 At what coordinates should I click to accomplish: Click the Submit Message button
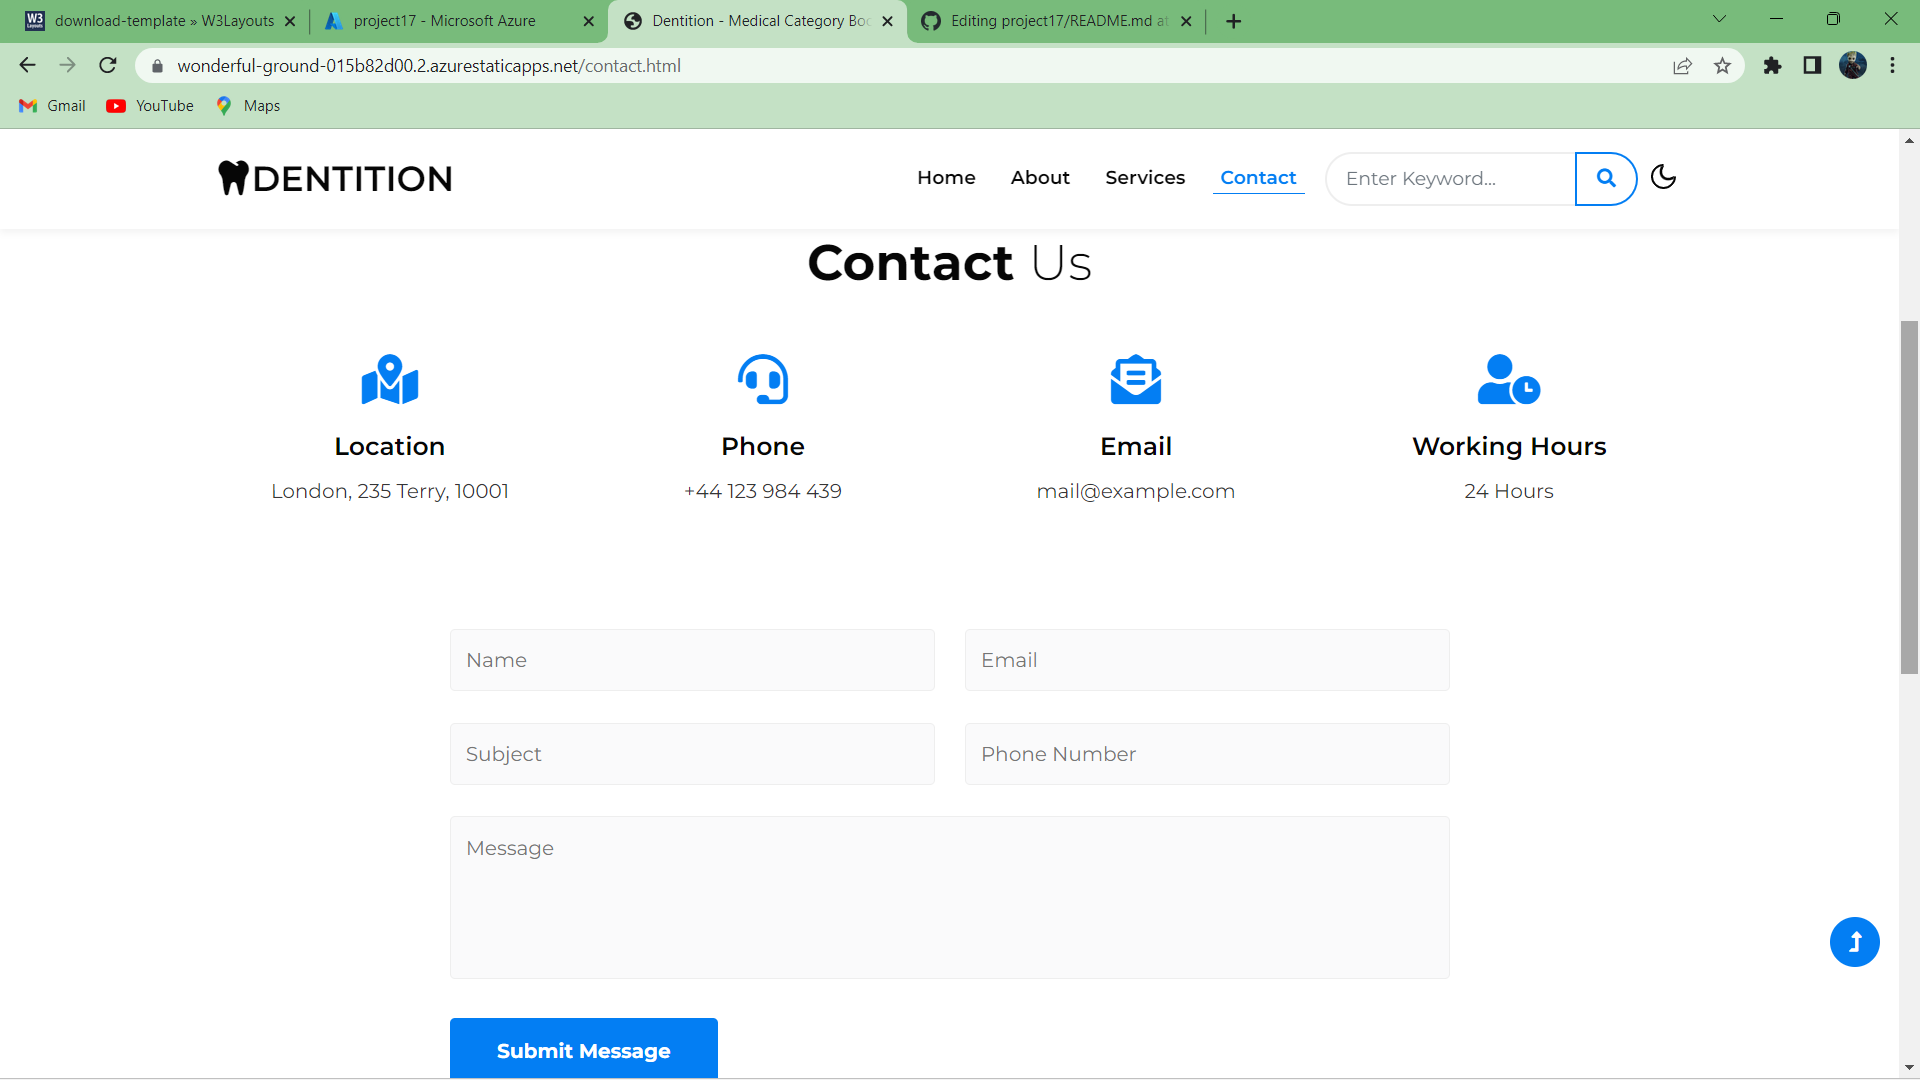583,1050
